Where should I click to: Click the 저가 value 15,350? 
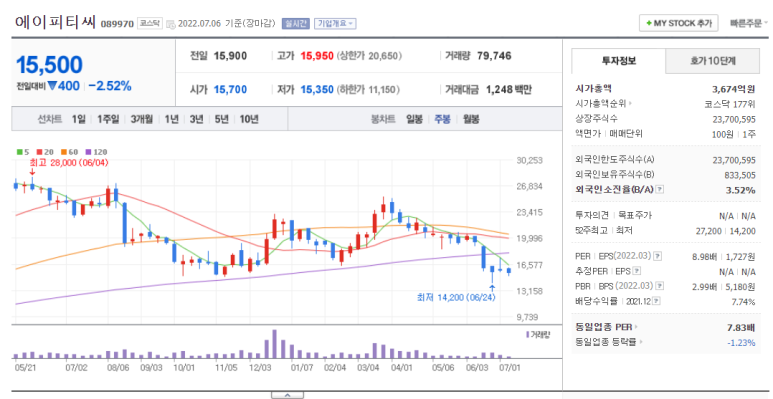click(x=317, y=90)
